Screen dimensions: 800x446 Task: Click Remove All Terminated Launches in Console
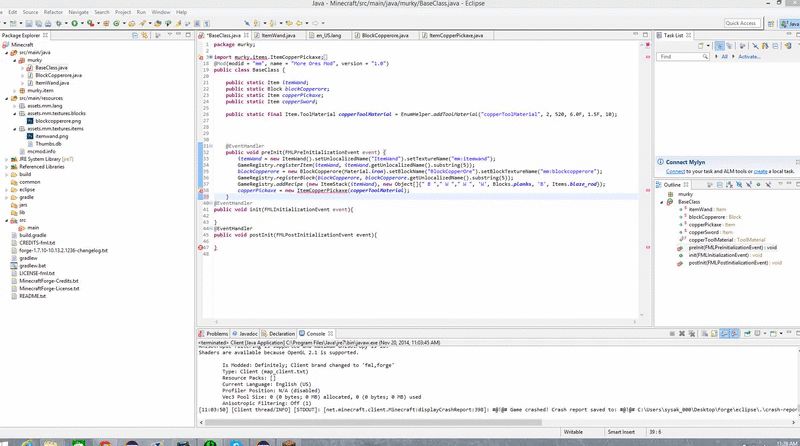point(692,333)
